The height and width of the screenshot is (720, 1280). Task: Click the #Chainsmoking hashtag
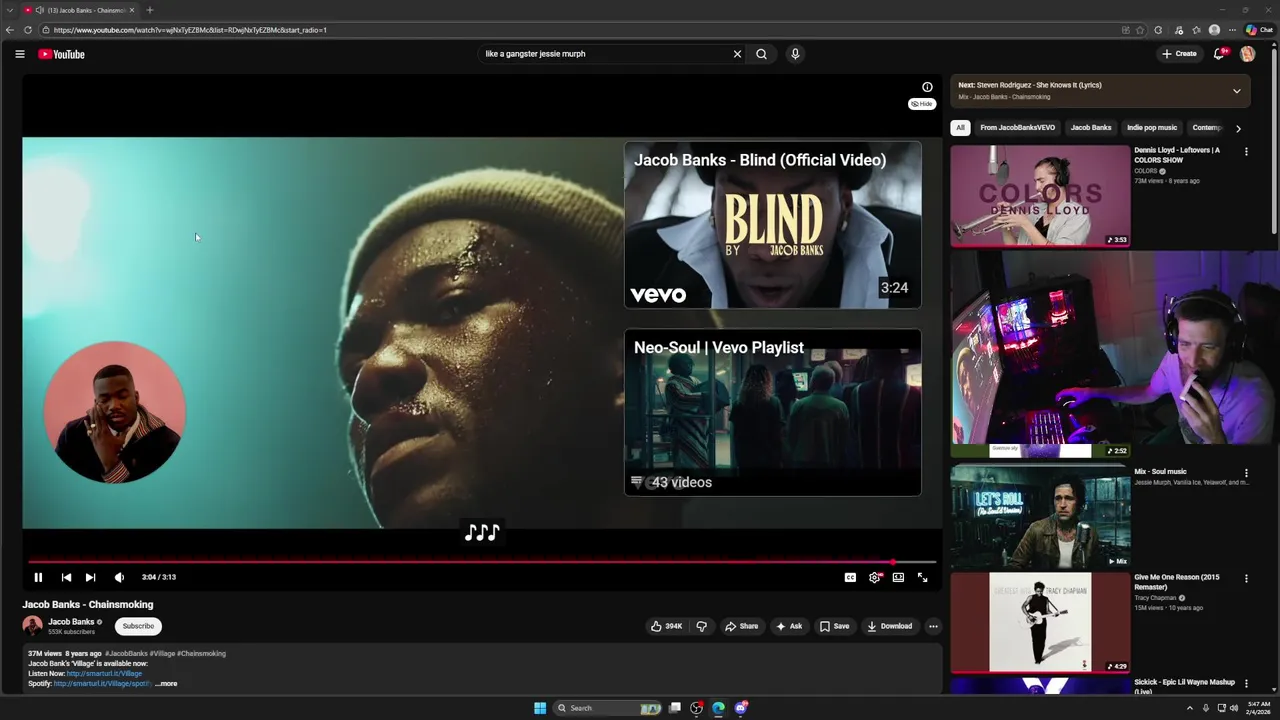[201, 654]
